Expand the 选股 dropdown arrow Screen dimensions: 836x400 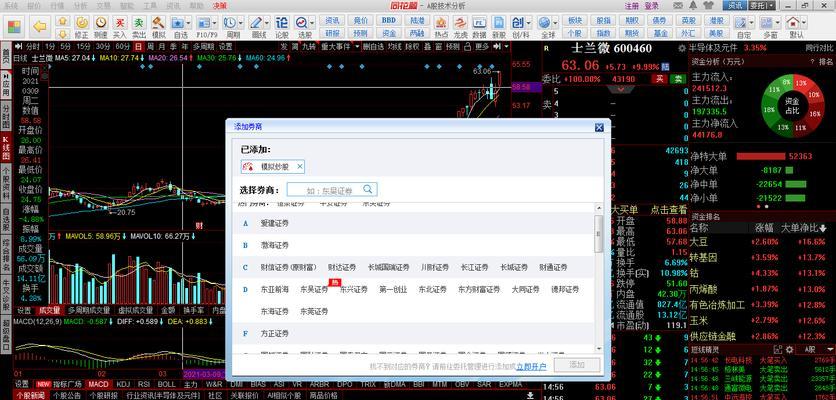[312, 23]
